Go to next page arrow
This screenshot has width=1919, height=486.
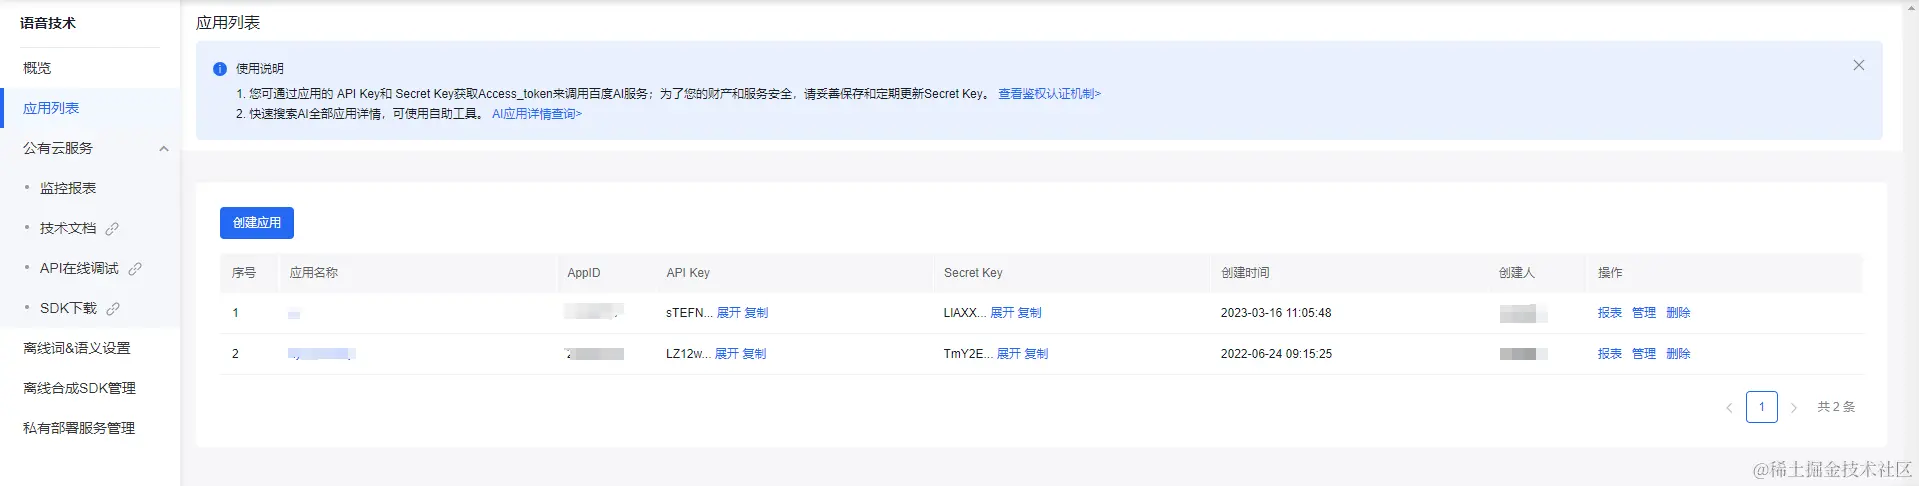point(1794,407)
